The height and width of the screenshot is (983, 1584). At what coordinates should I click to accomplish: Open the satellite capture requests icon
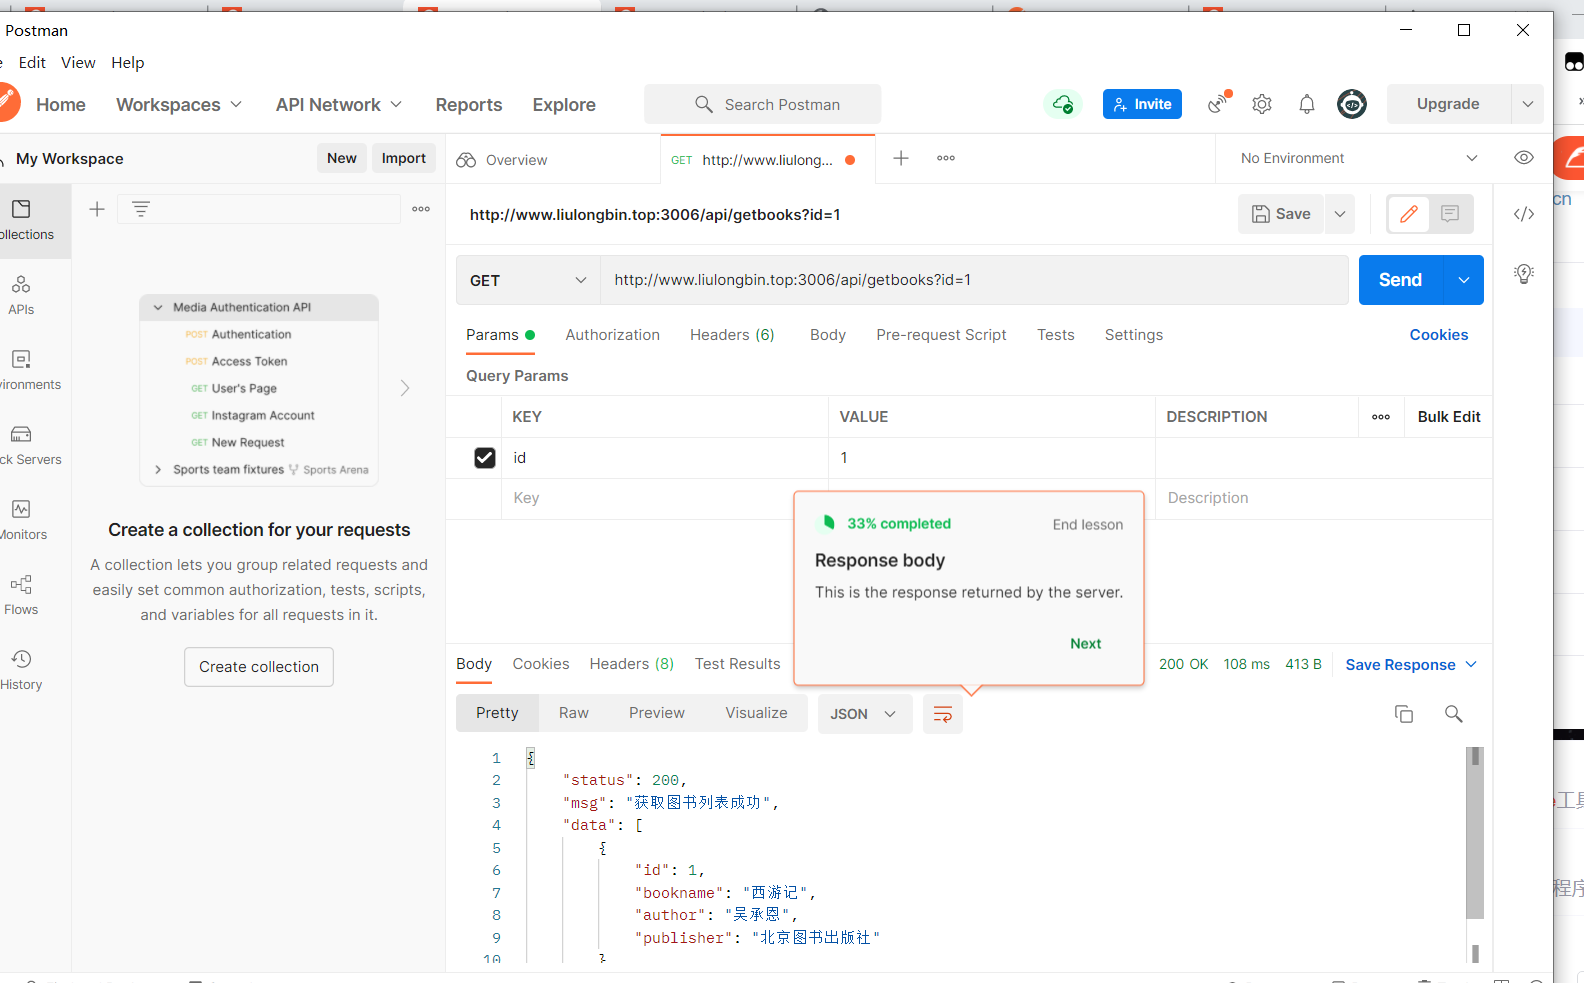tap(1218, 104)
